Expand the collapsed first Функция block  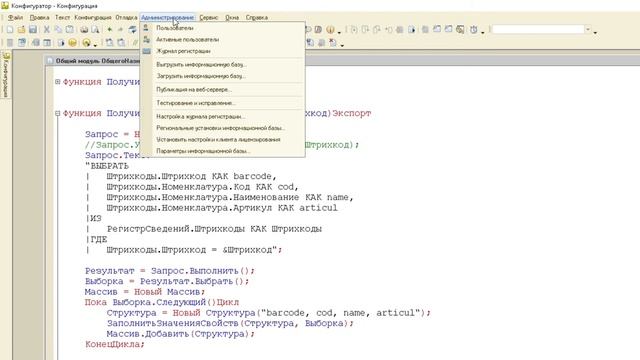(x=58, y=82)
